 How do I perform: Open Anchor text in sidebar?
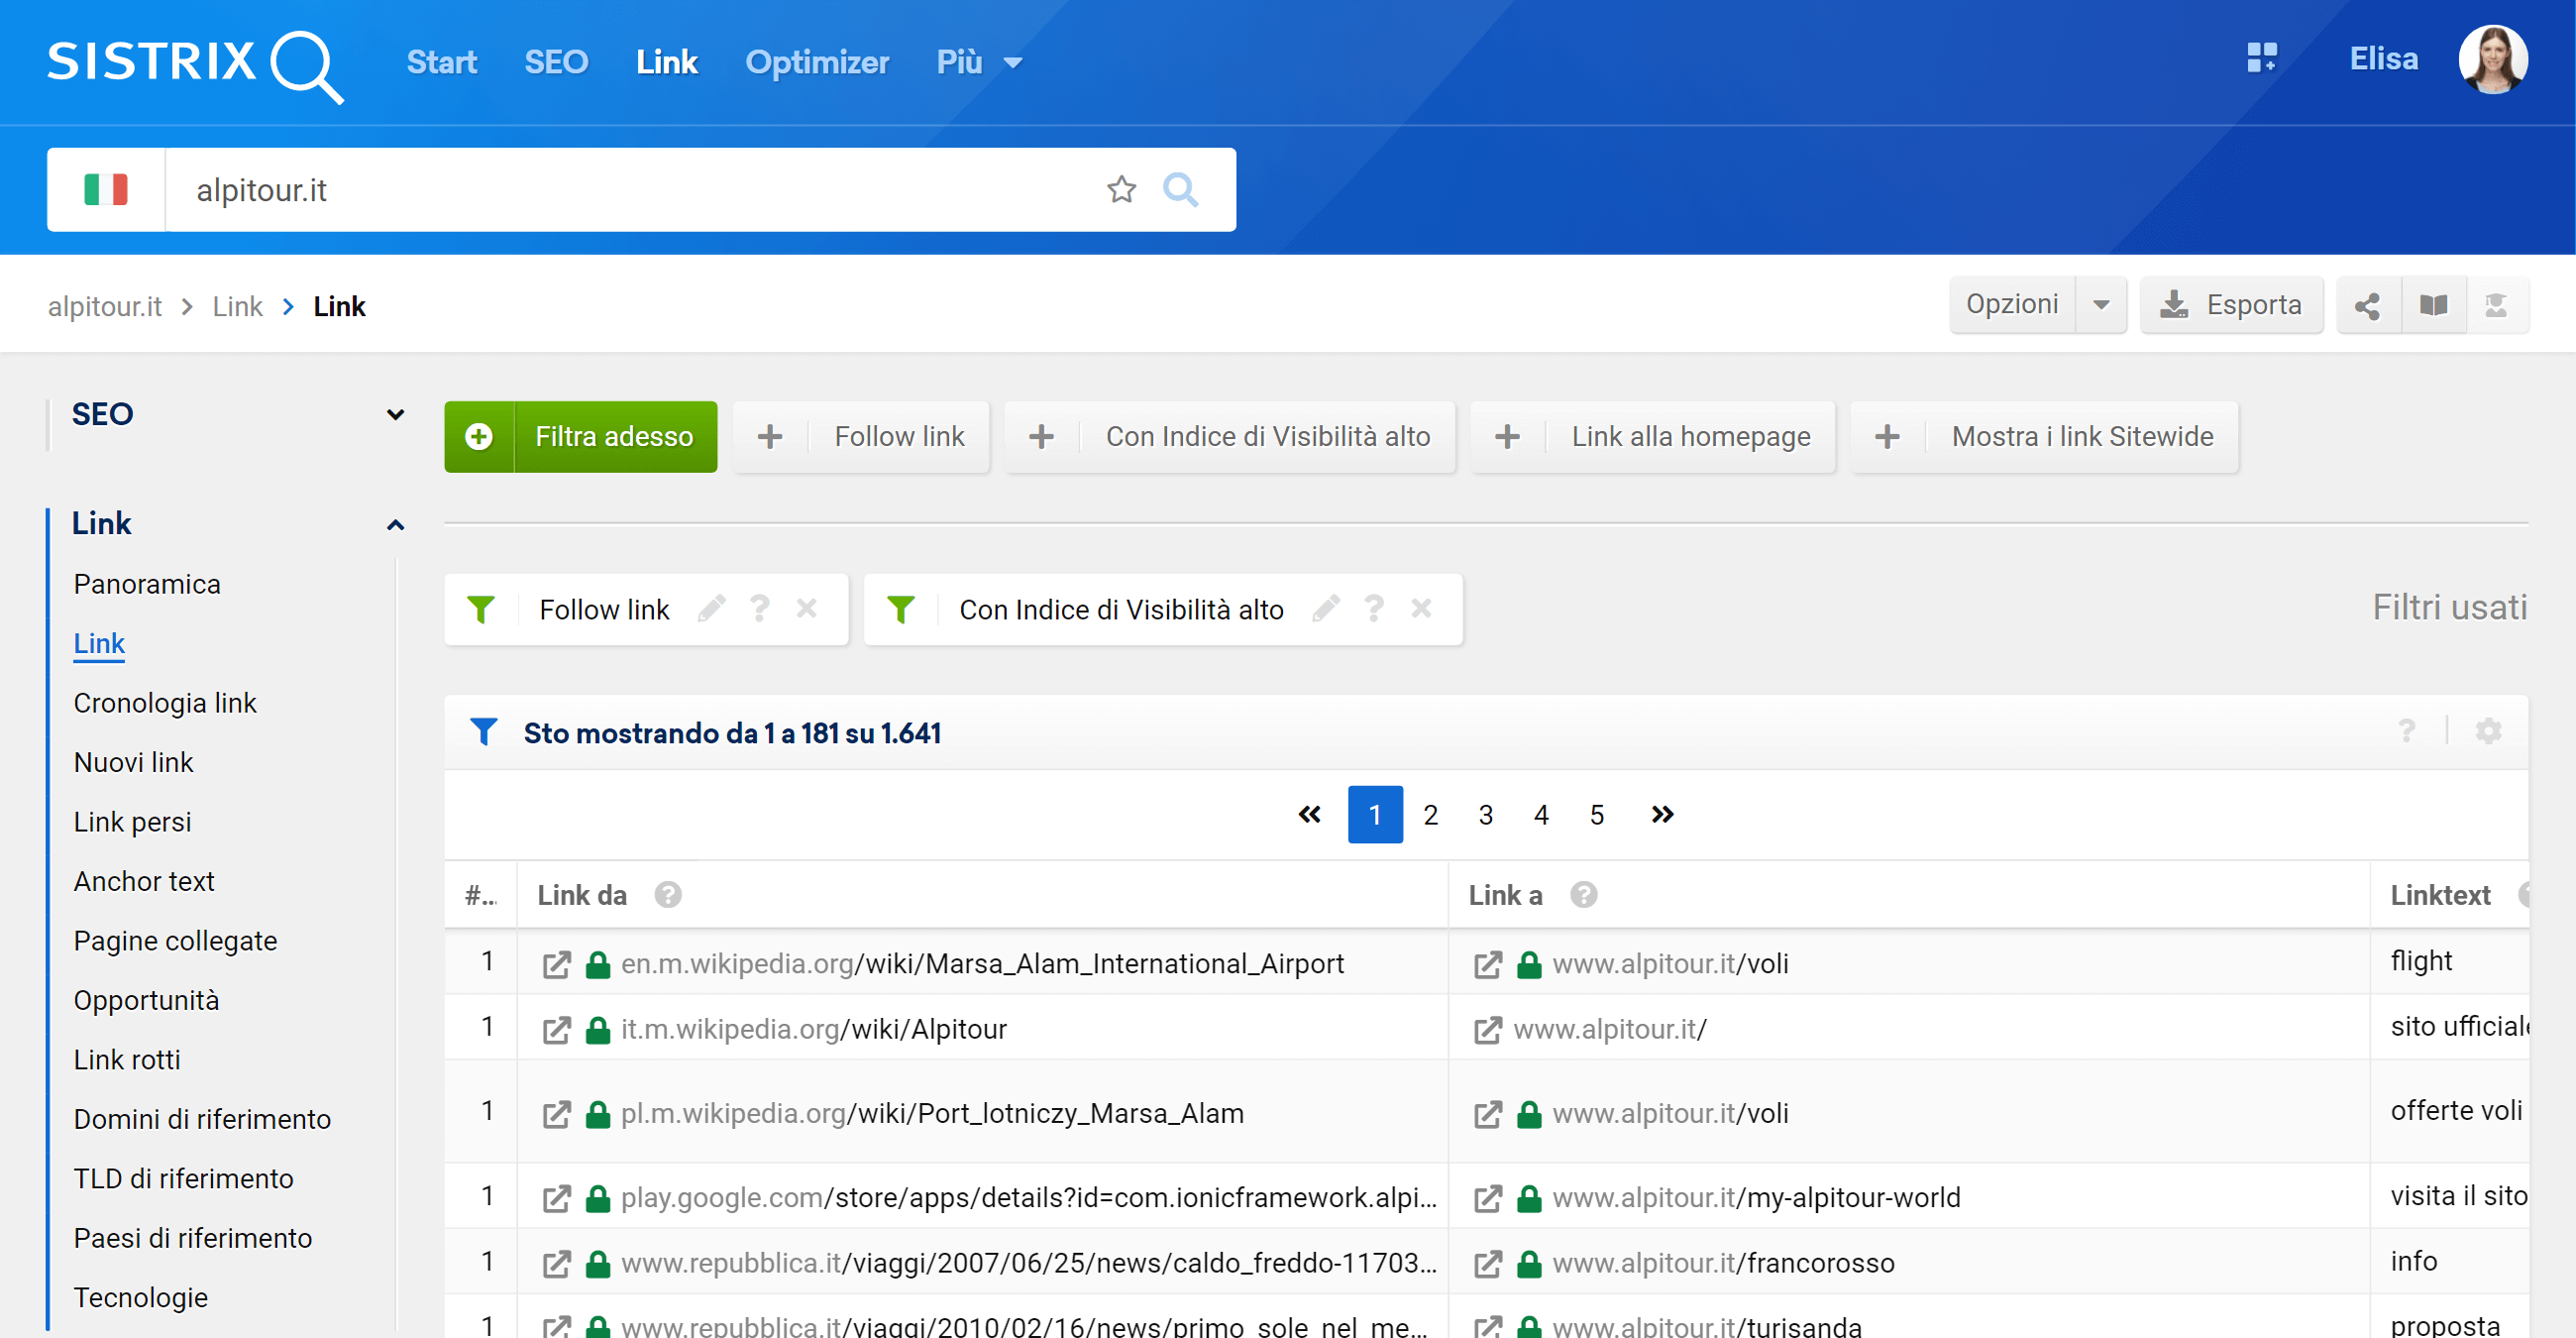point(144,881)
